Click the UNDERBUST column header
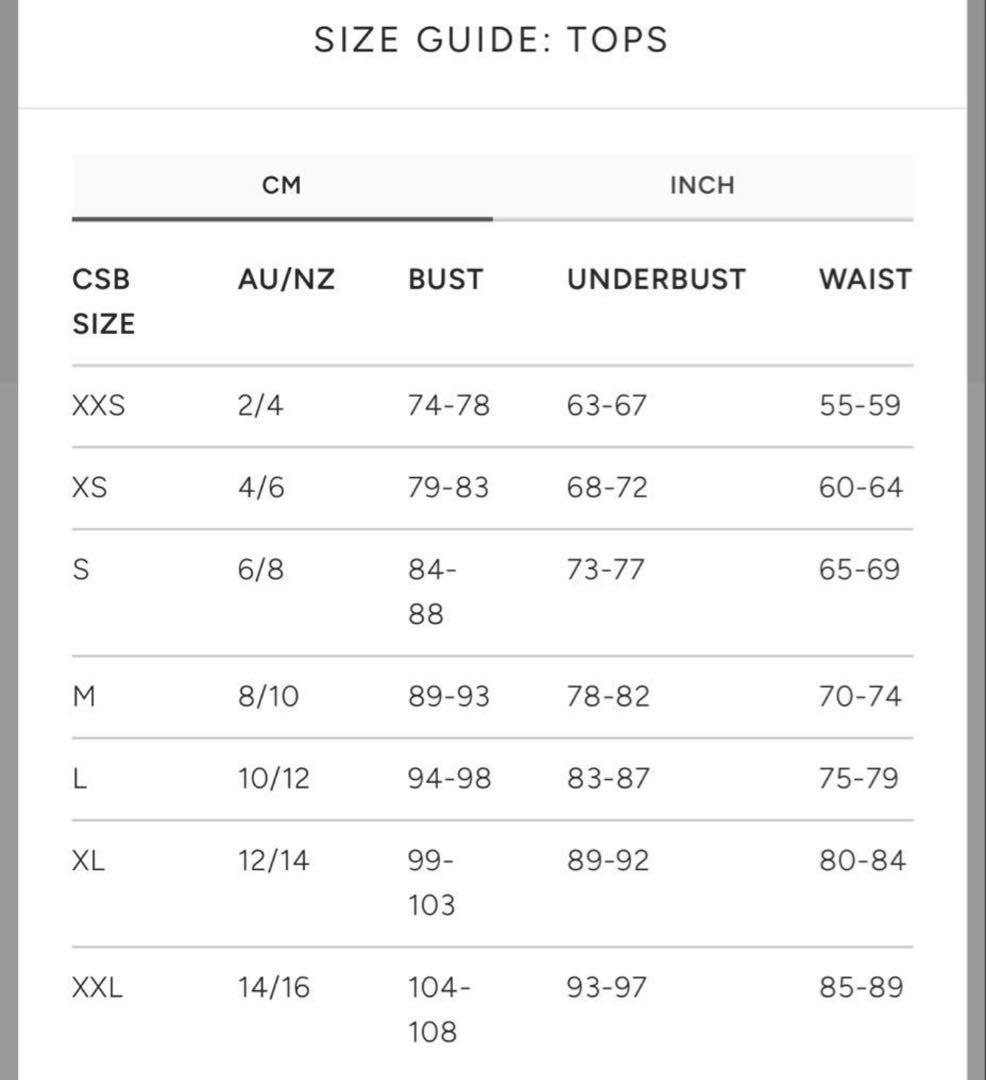 [x=656, y=279]
